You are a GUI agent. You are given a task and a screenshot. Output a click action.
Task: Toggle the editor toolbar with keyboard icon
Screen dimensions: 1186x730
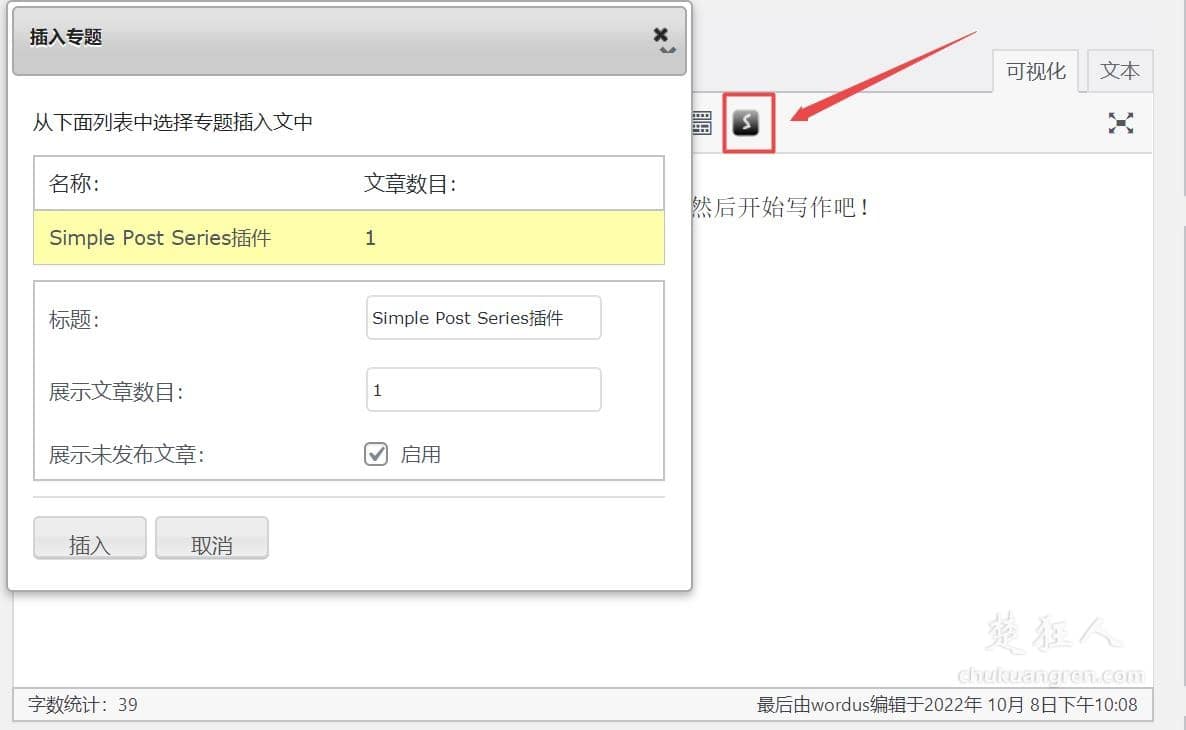tap(703, 123)
